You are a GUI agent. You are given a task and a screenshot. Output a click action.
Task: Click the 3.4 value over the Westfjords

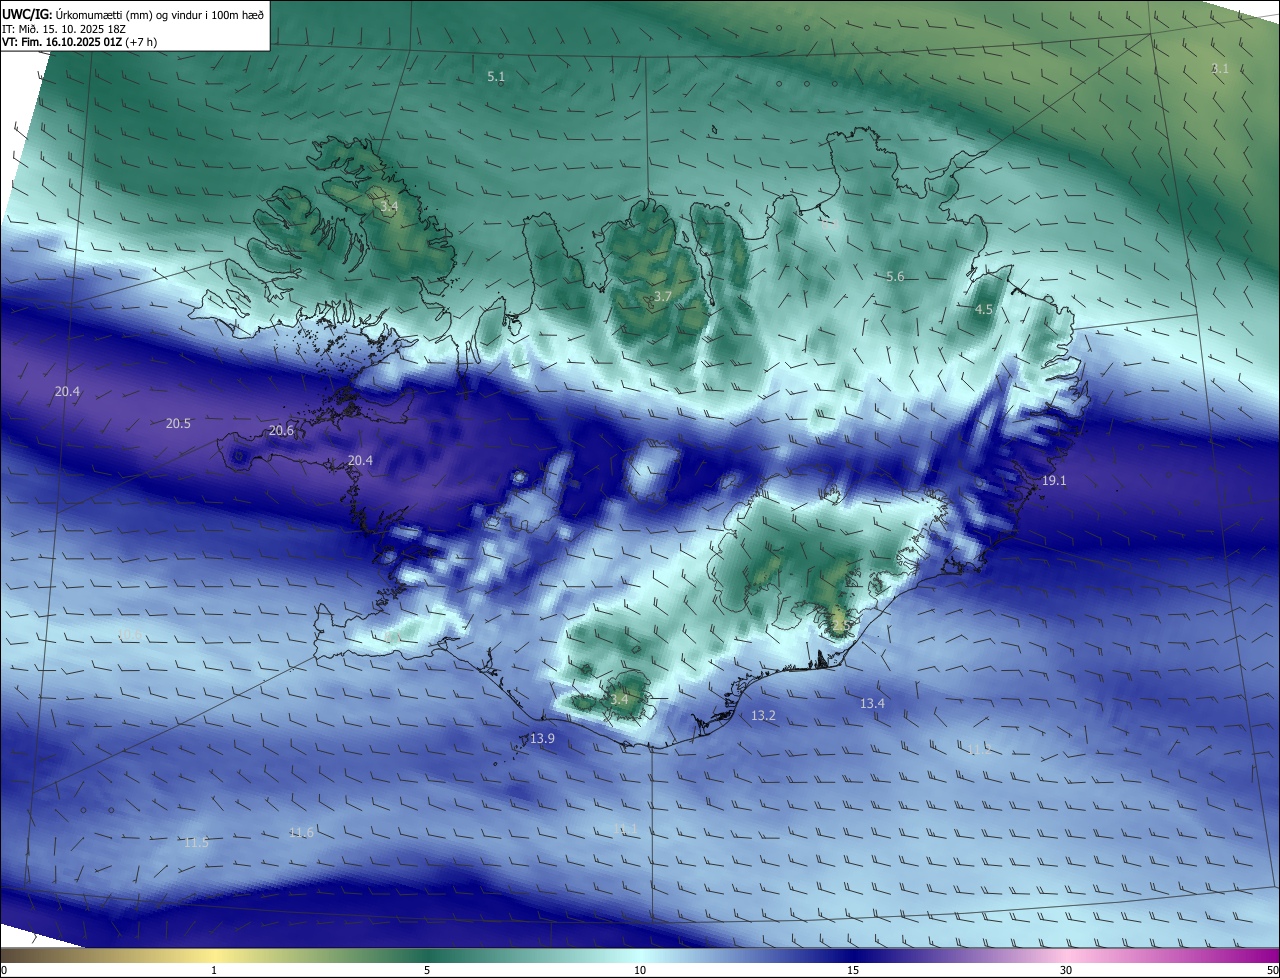click(389, 207)
